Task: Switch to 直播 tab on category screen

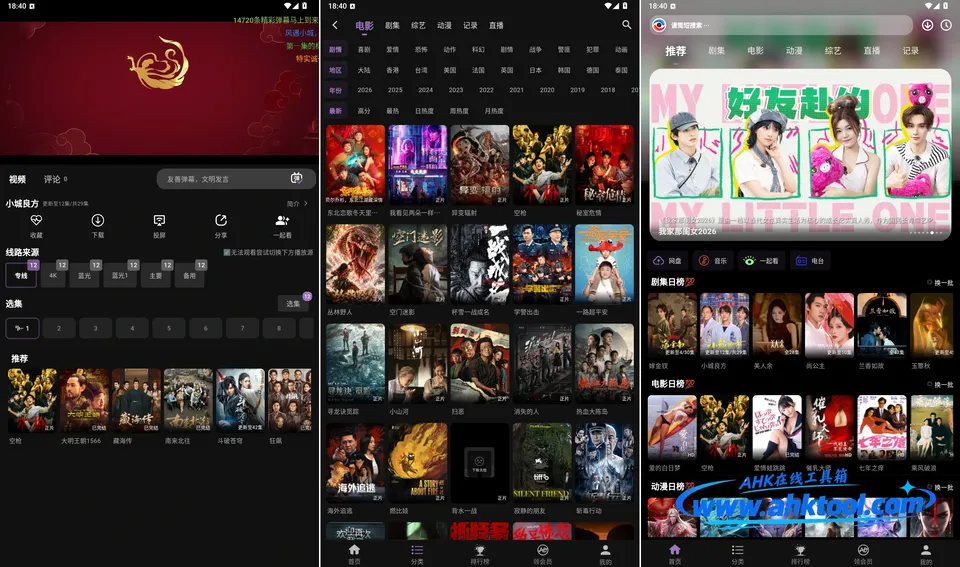Action: [497, 25]
